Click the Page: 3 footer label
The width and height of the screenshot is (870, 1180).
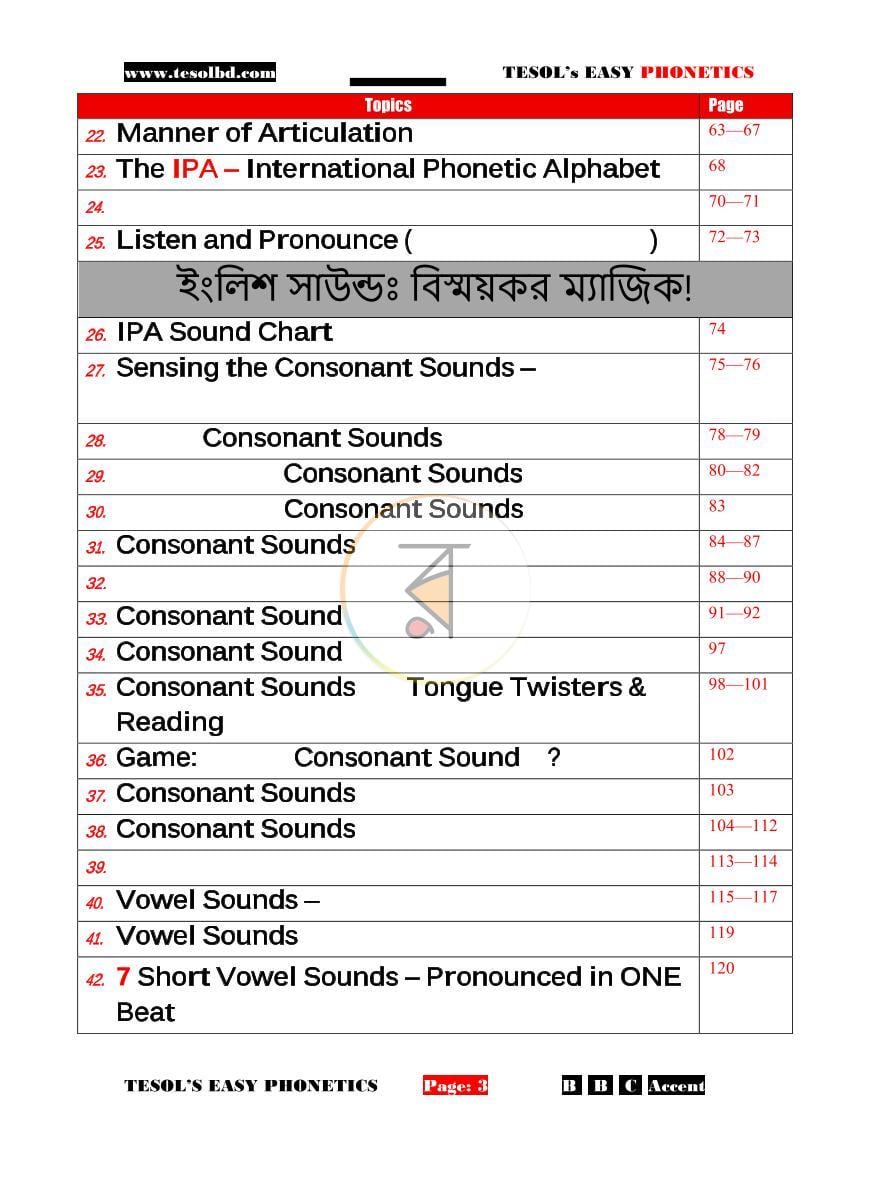click(x=455, y=1085)
